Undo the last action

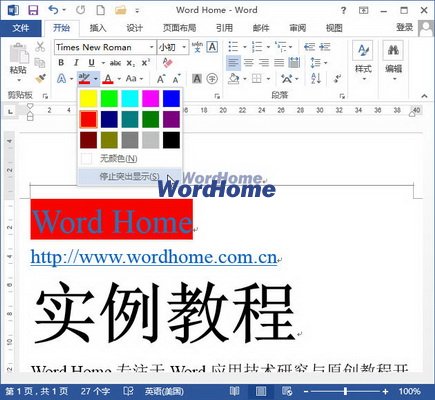[53, 10]
